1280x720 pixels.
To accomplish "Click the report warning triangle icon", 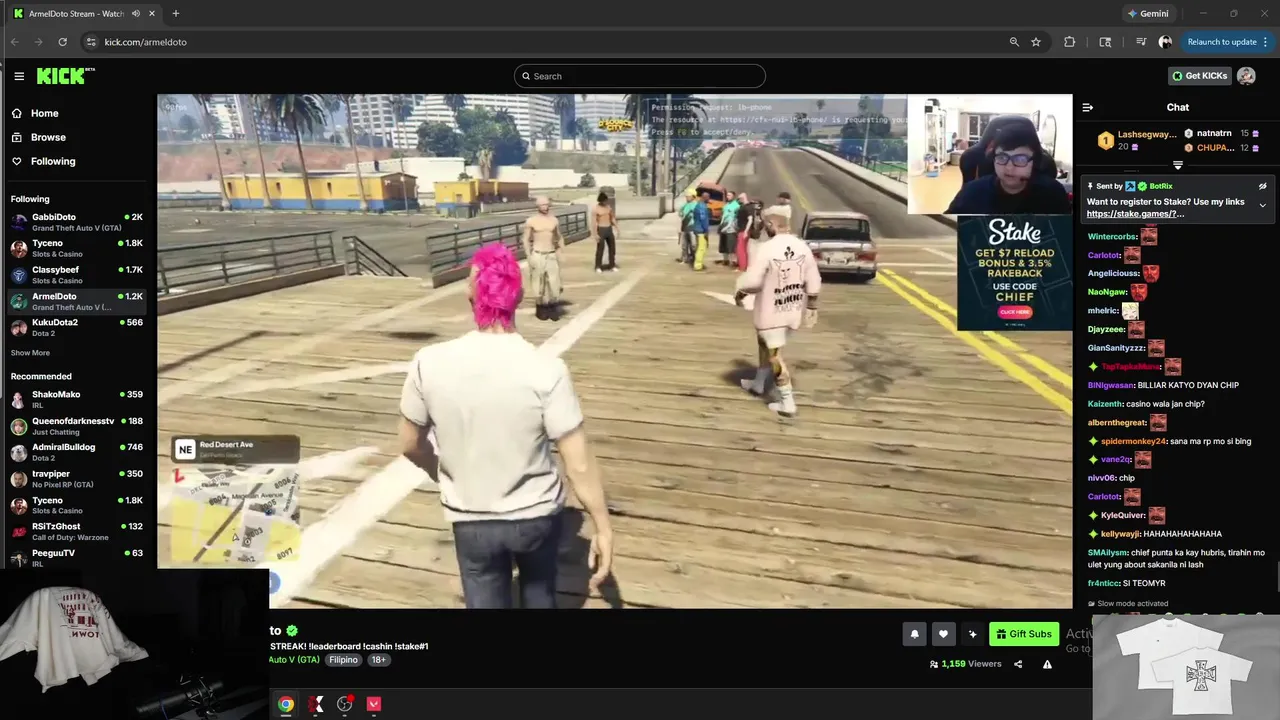I will [1047, 664].
